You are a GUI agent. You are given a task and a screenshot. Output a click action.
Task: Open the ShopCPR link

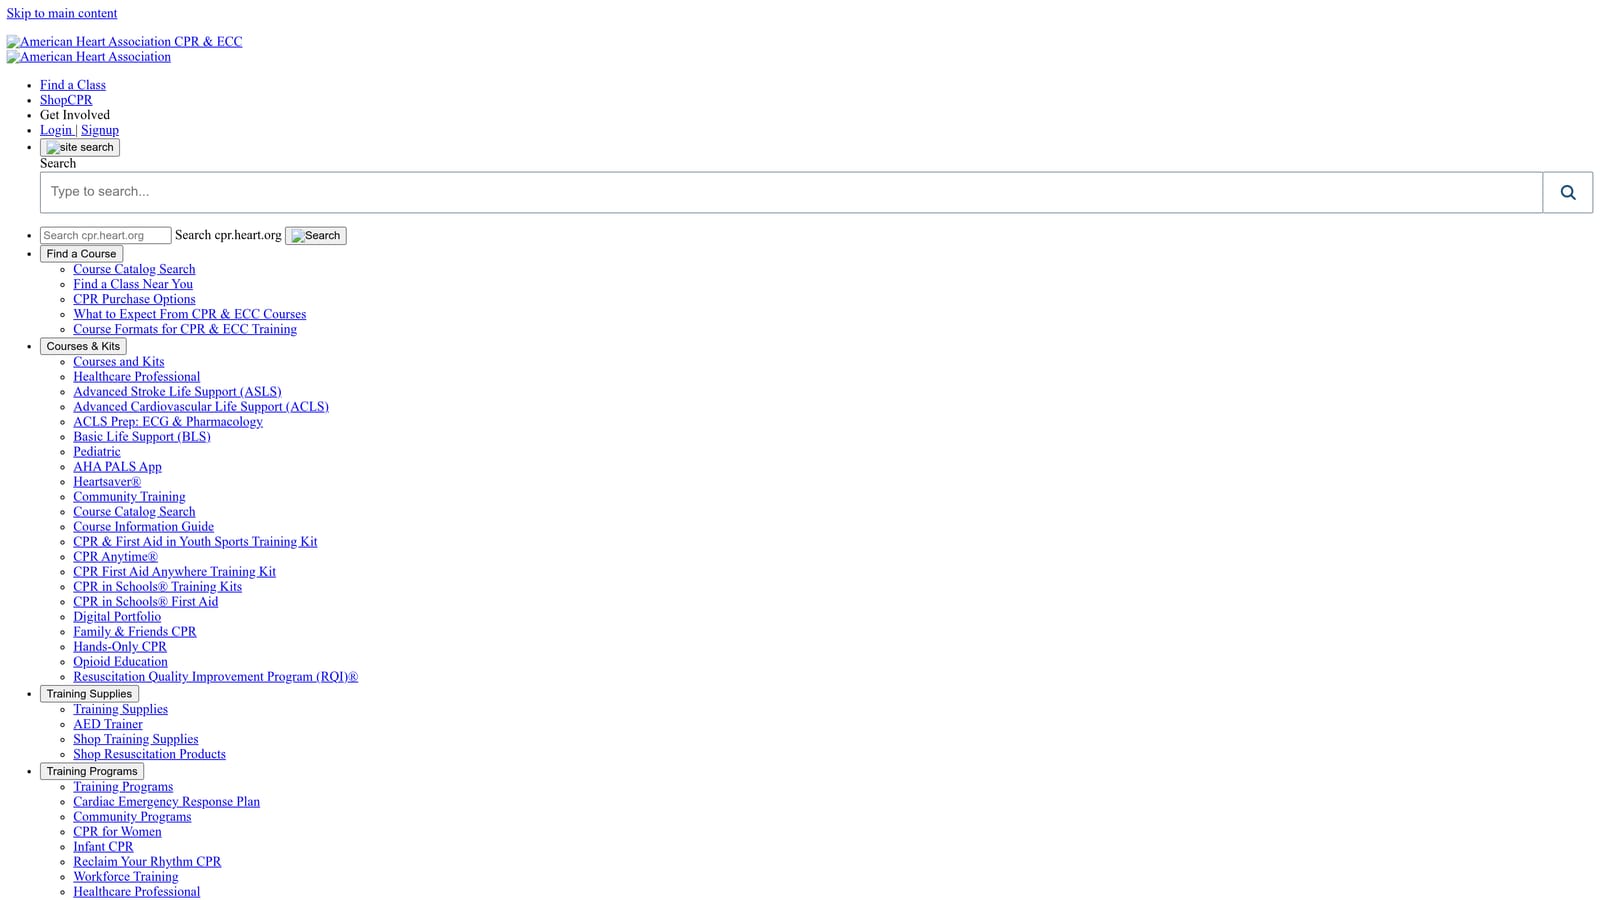(x=66, y=100)
